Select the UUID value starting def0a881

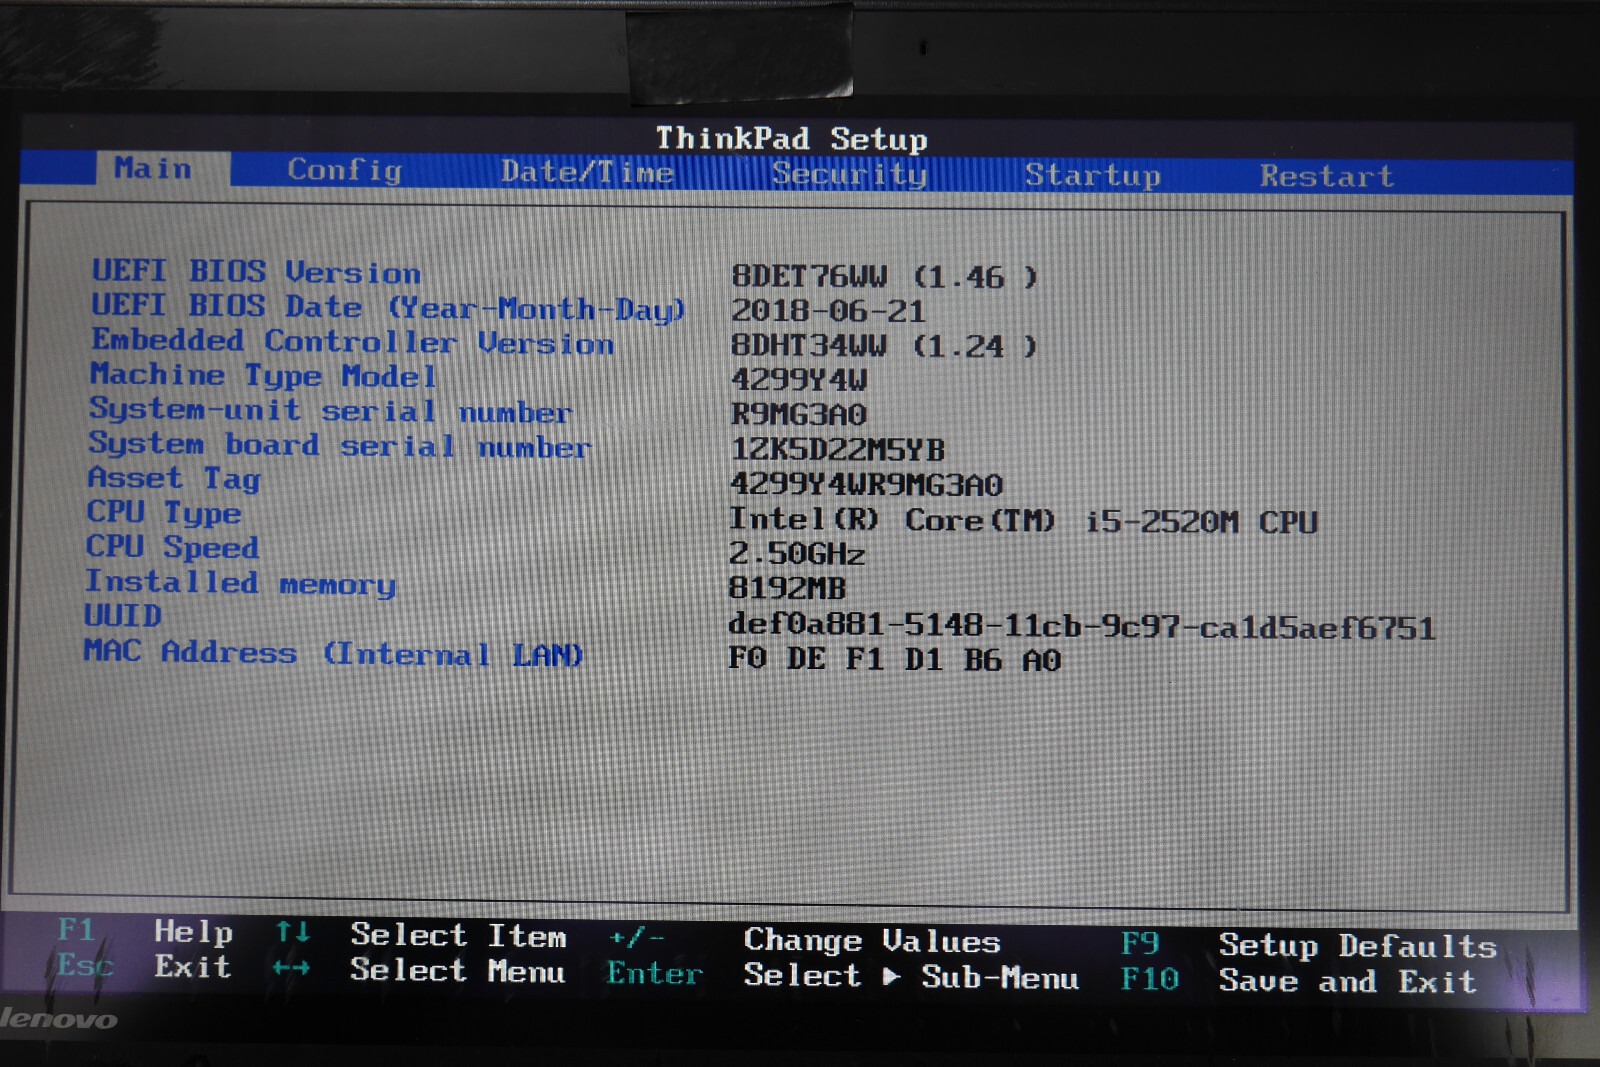point(1082,627)
